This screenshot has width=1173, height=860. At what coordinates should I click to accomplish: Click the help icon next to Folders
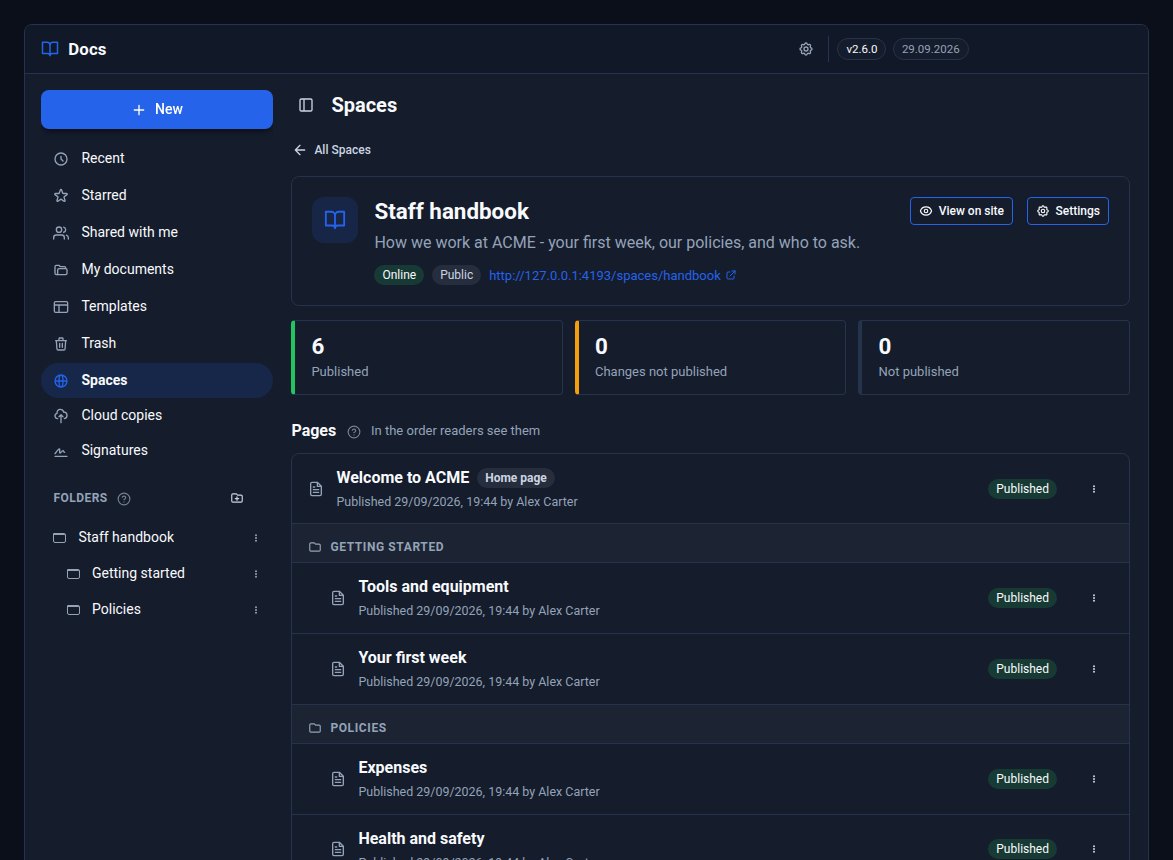pos(124,499)
